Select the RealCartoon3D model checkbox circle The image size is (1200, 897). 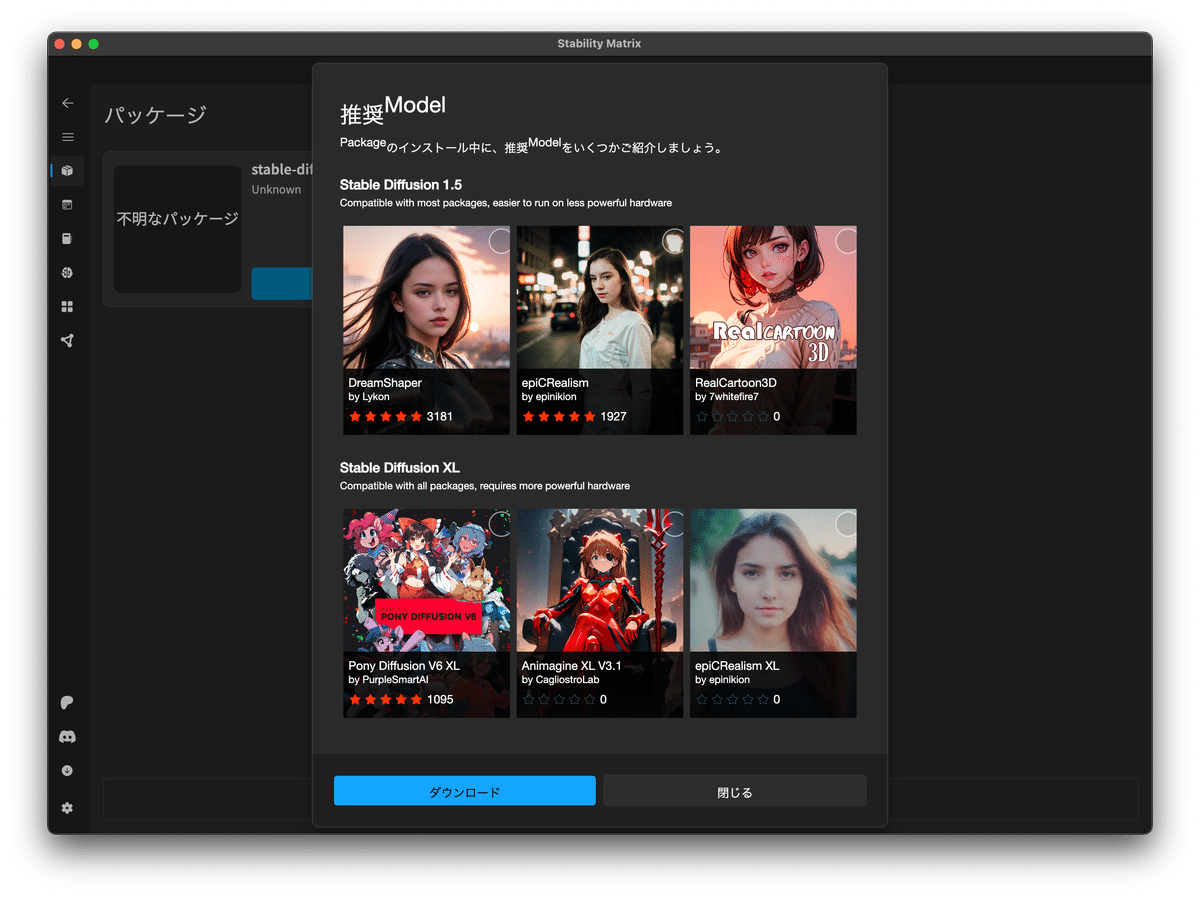pyautogui.click(x=846, y=241)
